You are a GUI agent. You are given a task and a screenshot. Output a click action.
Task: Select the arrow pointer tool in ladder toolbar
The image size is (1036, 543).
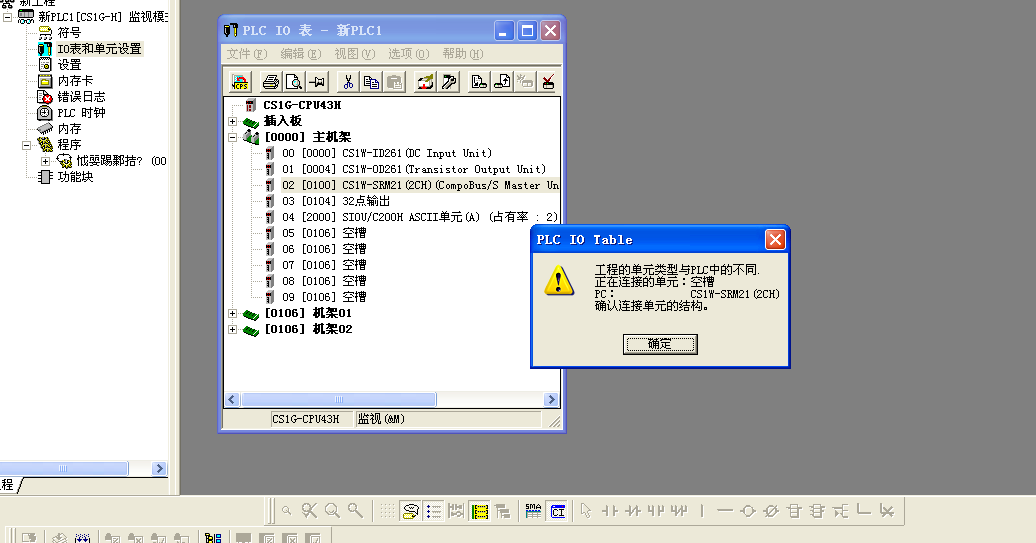click(586, 510)
